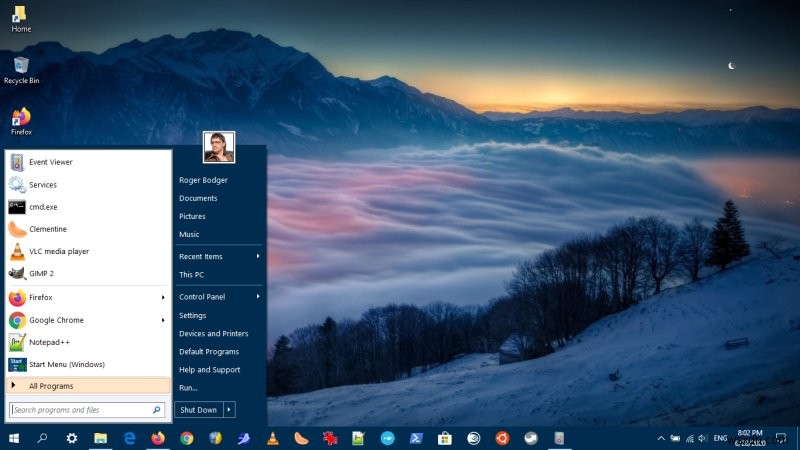Launch VLC media player from start menu
The width and height of the screenshot is (800, 450).
point(88,252)
